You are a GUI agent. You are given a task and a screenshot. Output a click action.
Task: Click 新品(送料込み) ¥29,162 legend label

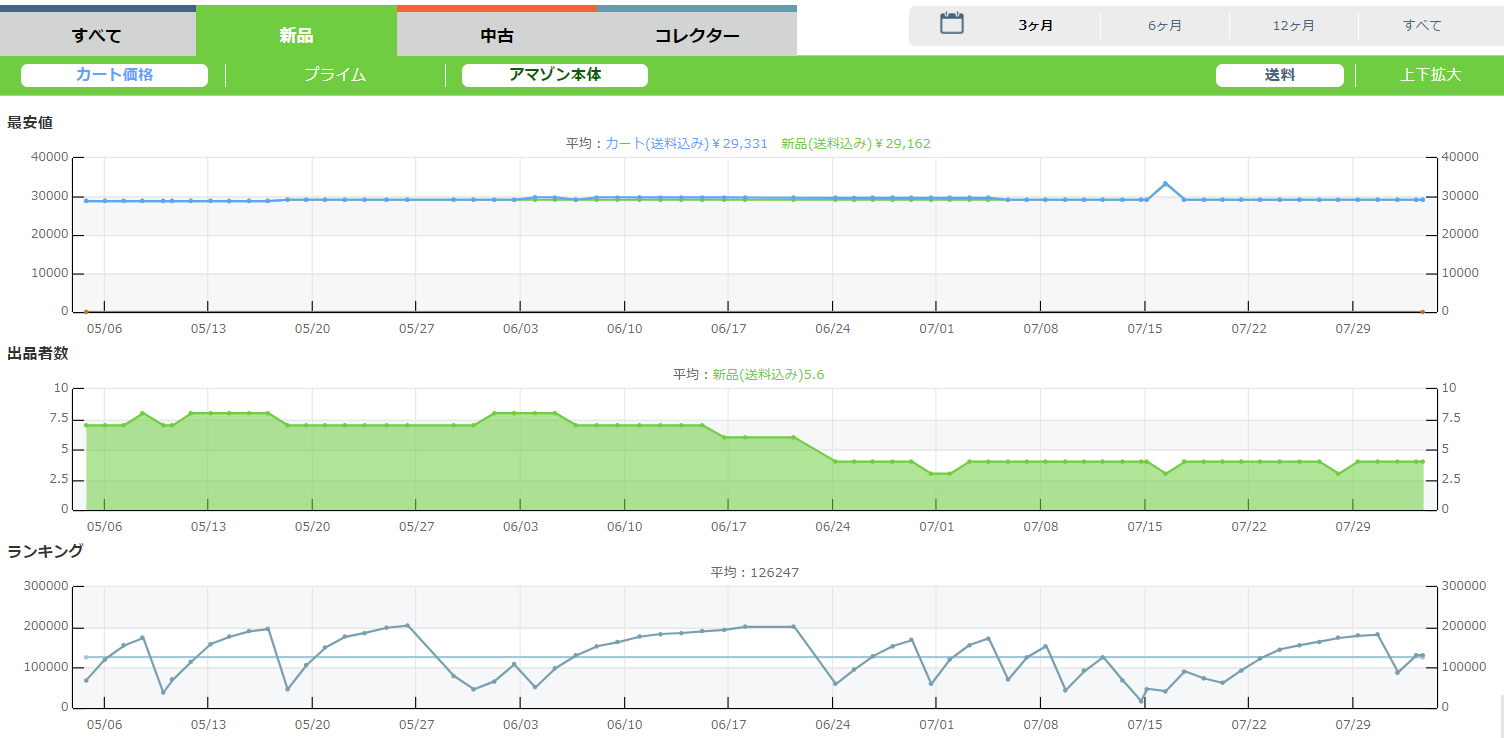pos(855,144)
